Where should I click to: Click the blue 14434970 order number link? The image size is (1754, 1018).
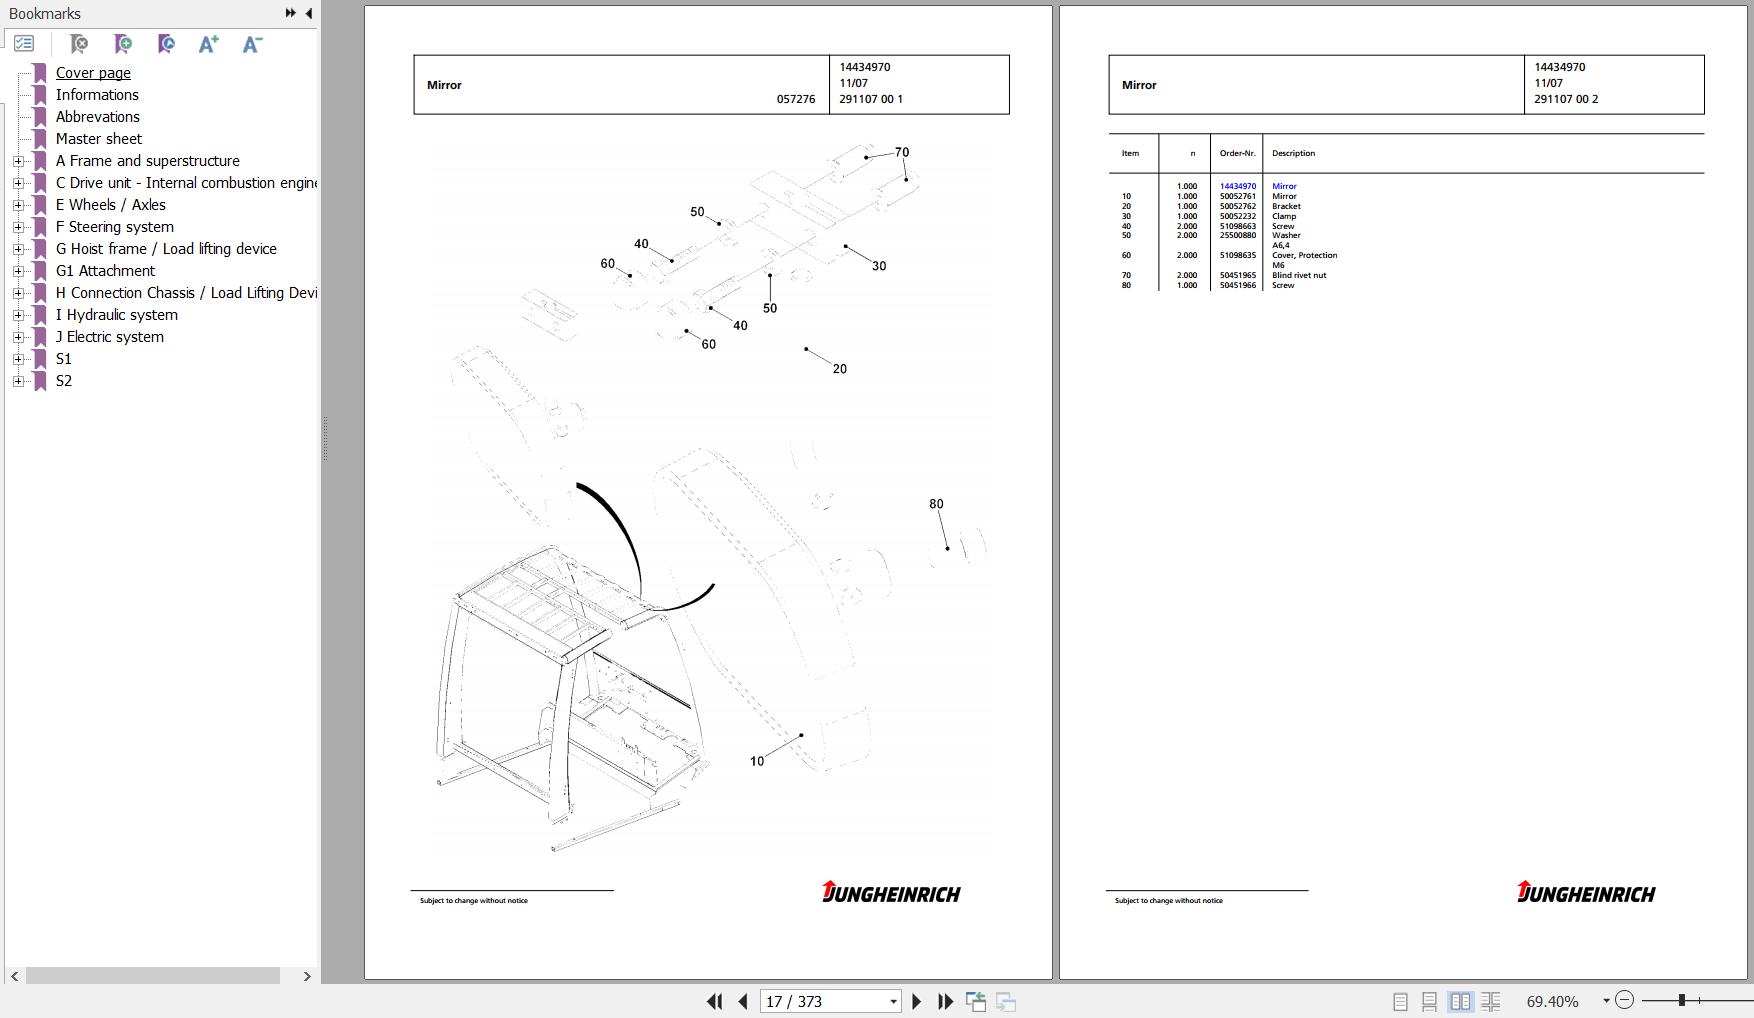(x=1238, y=186)
